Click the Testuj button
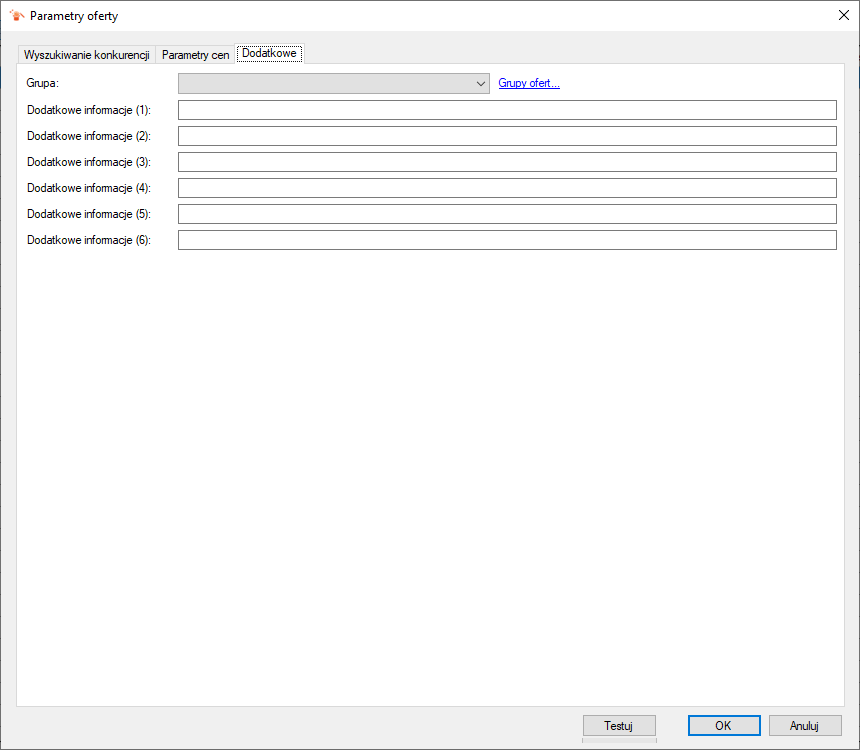Image resolution: width=860 pixels, height=750 pixels. [x=619, y=725]
